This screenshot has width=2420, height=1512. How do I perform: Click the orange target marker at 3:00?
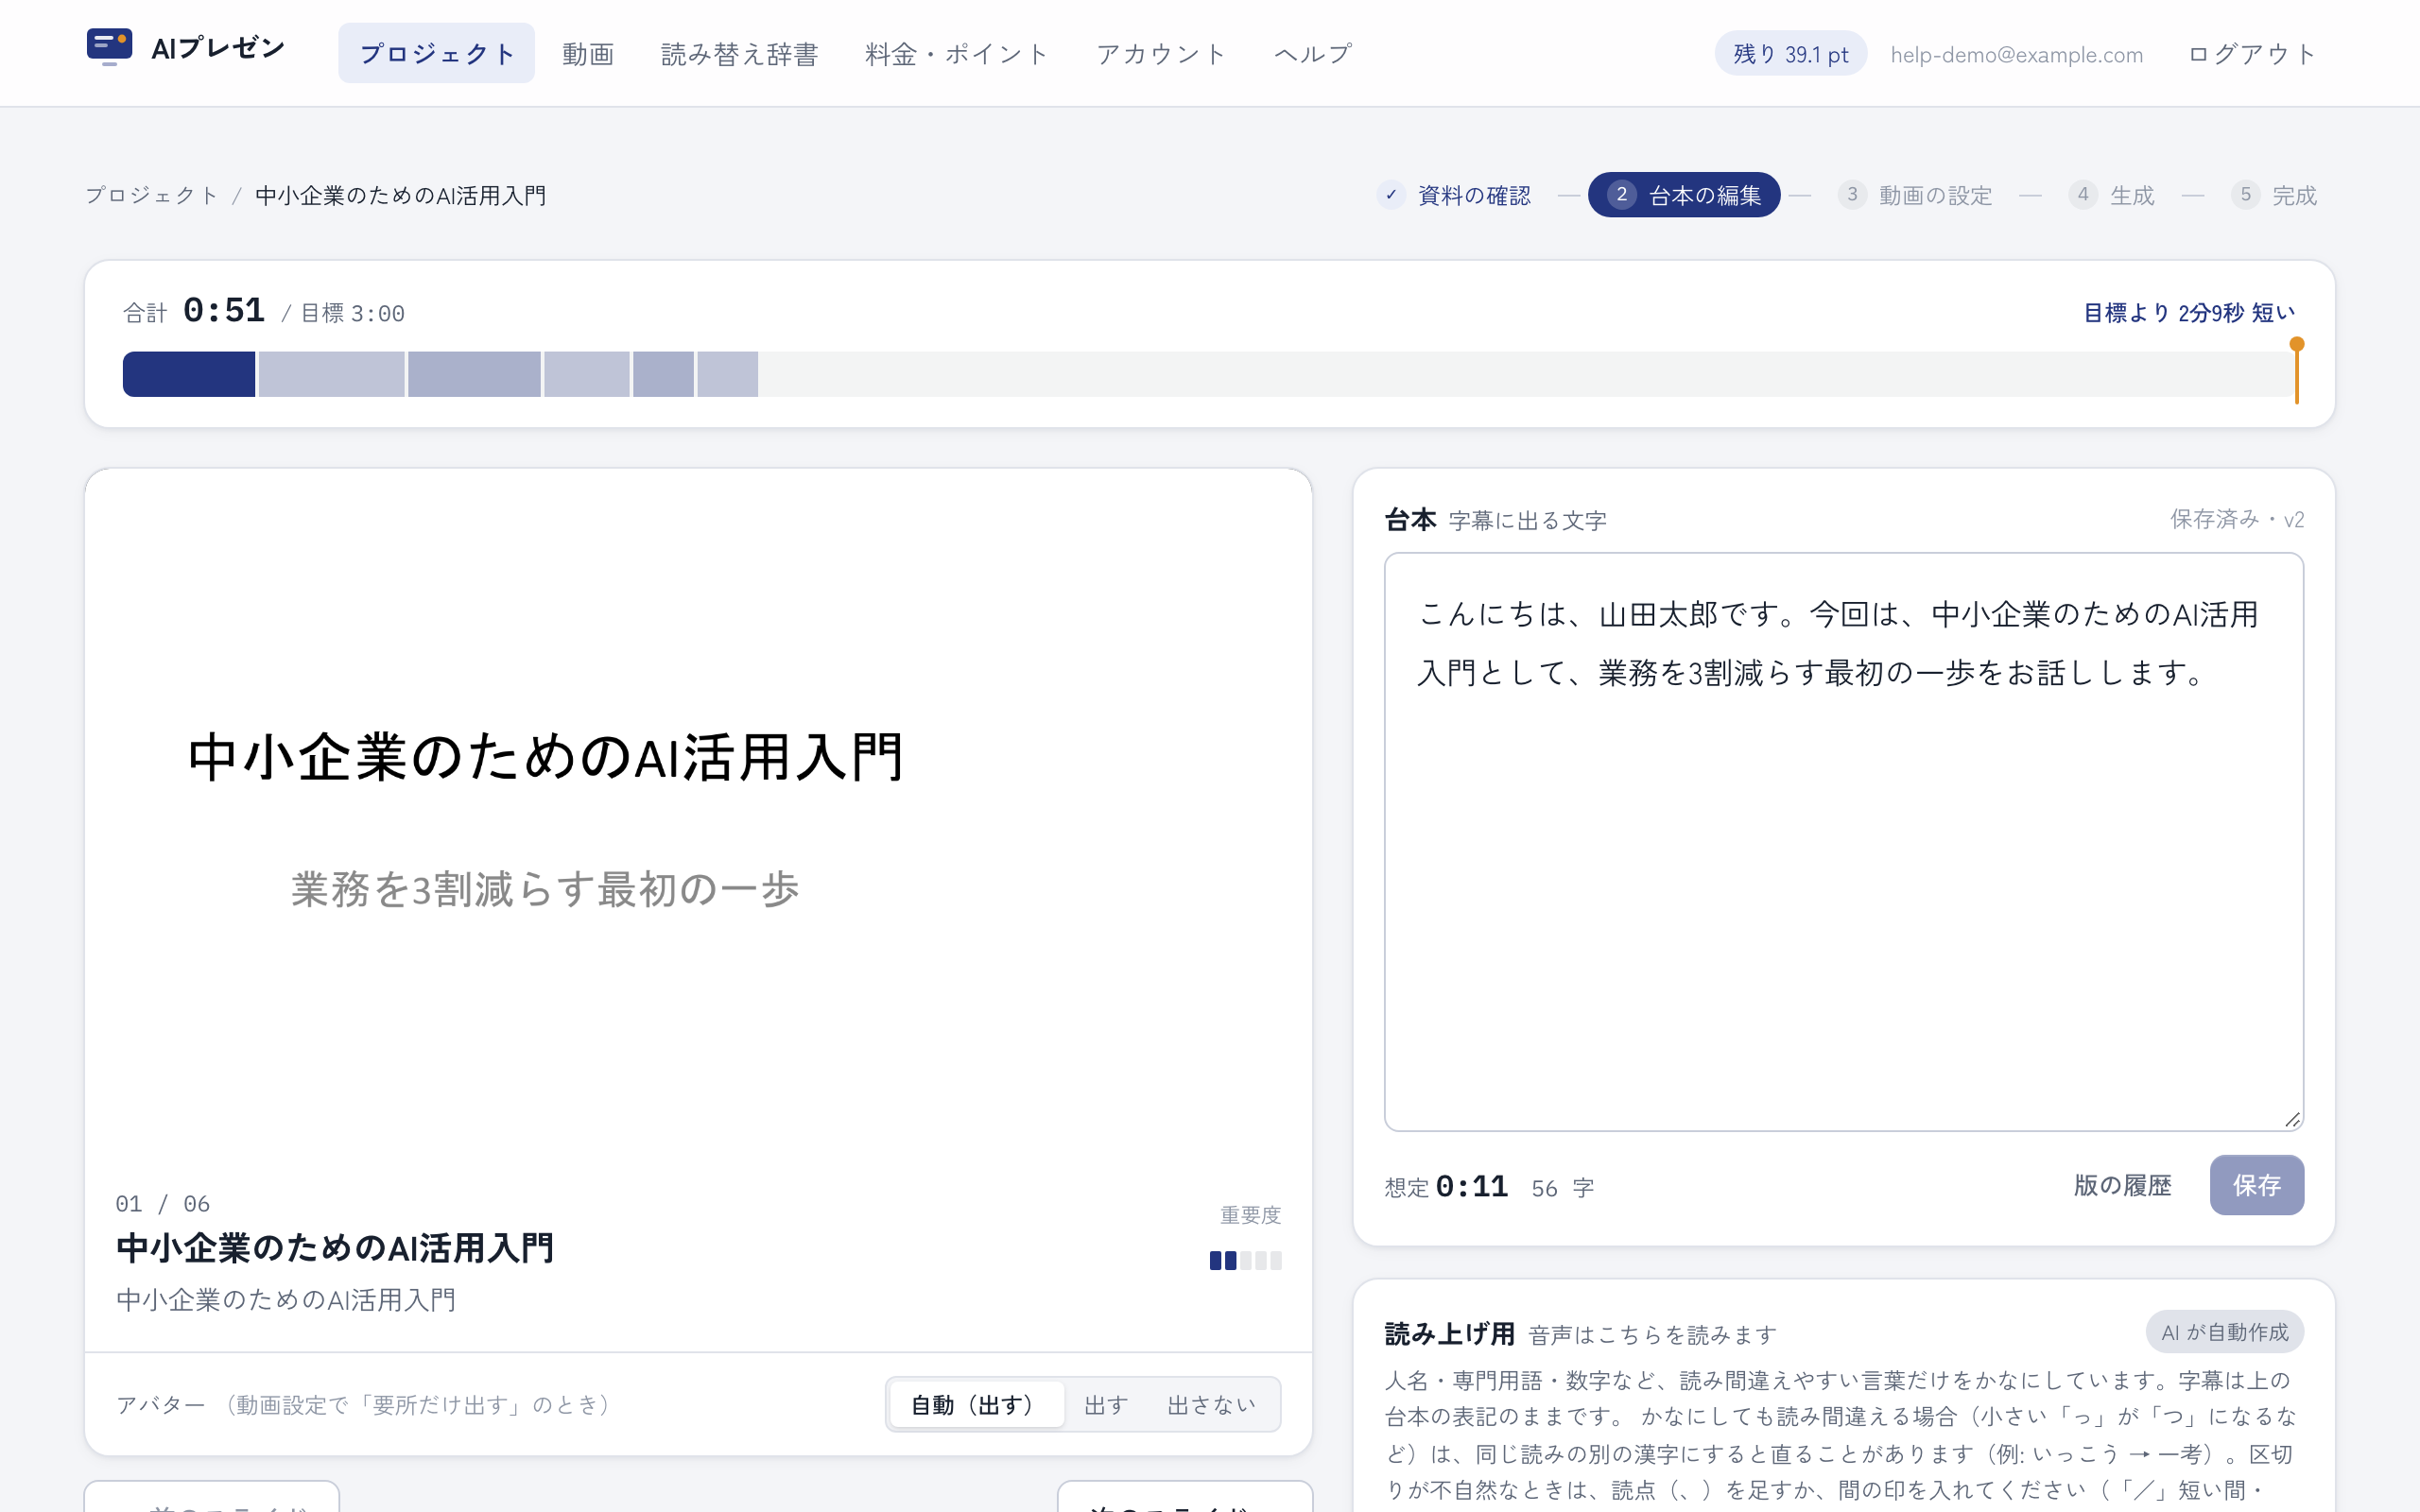2297,370
